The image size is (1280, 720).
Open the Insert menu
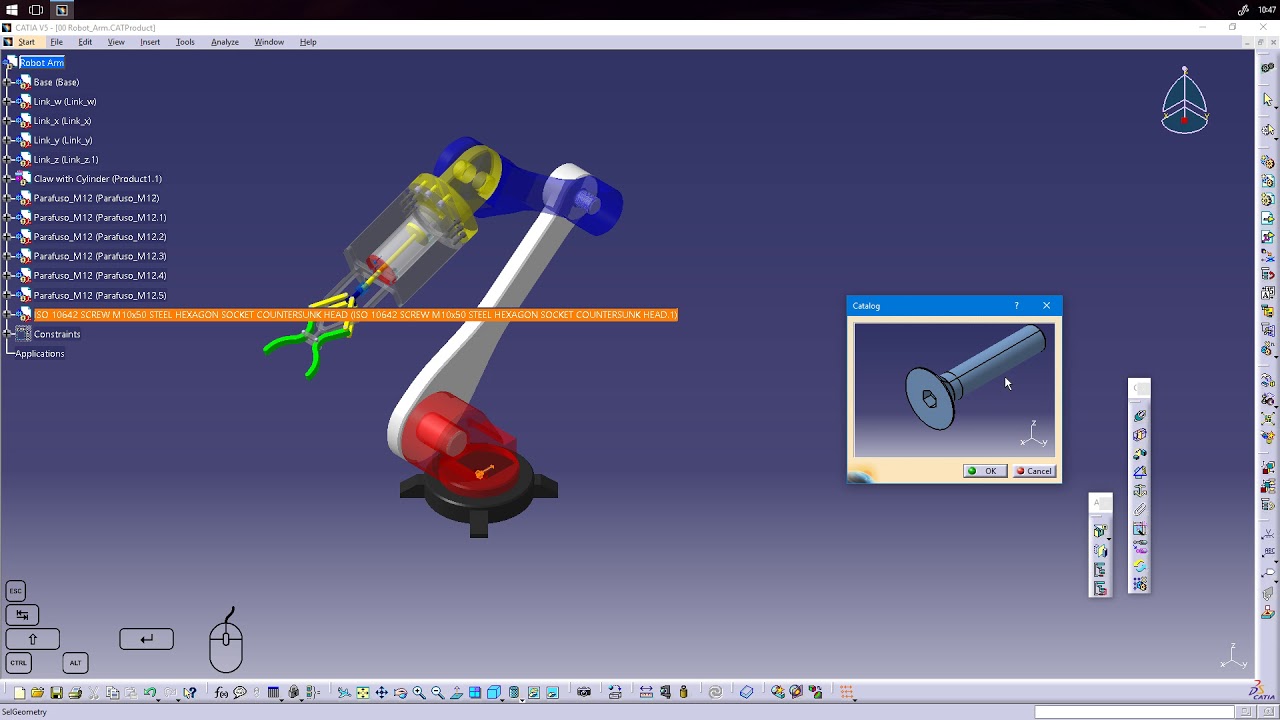(x=150, y=42)
